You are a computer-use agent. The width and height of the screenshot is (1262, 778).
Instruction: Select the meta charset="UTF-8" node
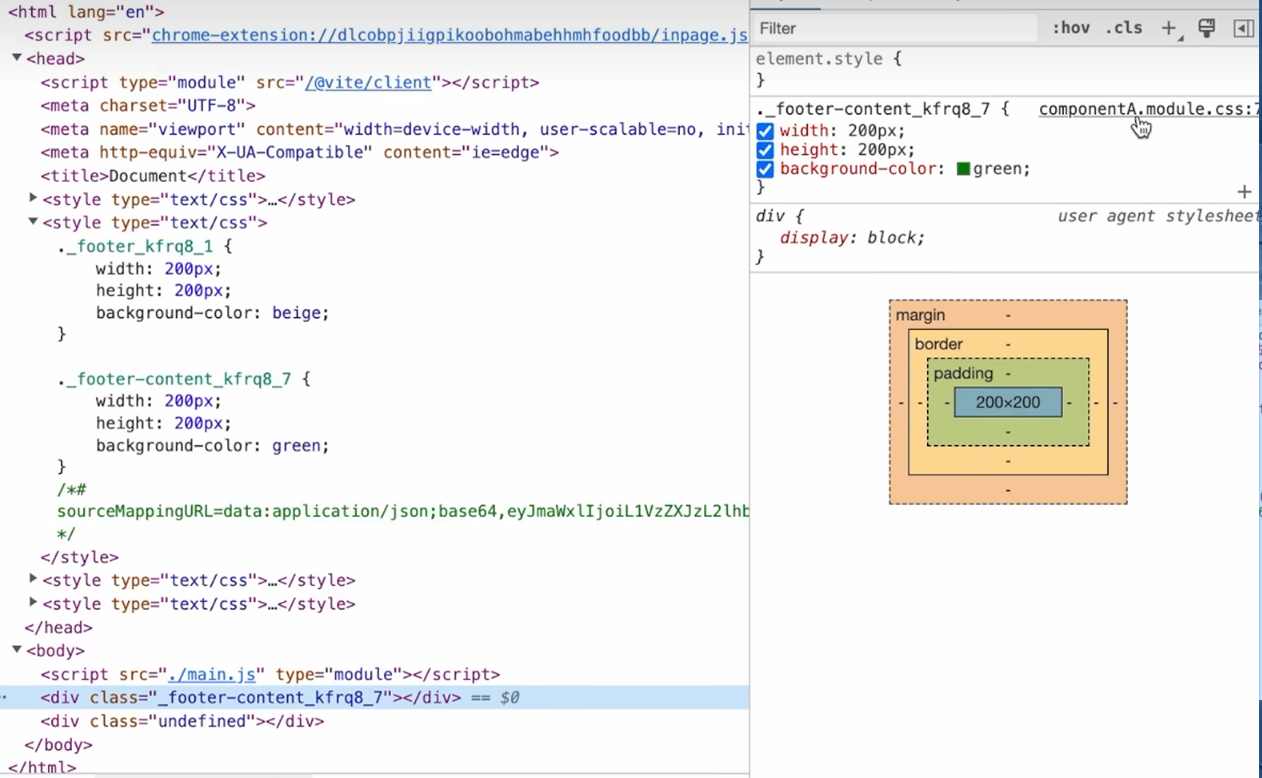click(x=148, y=105)
